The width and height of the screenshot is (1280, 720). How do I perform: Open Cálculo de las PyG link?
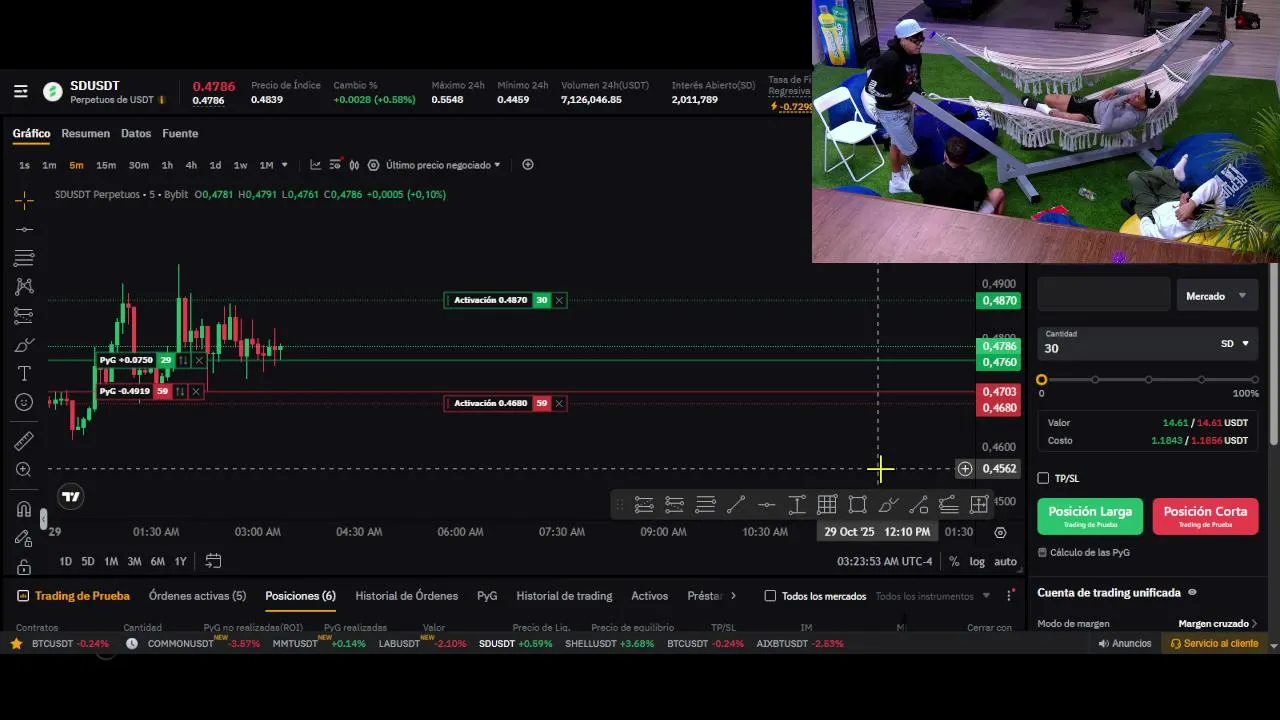point(1084,552)
